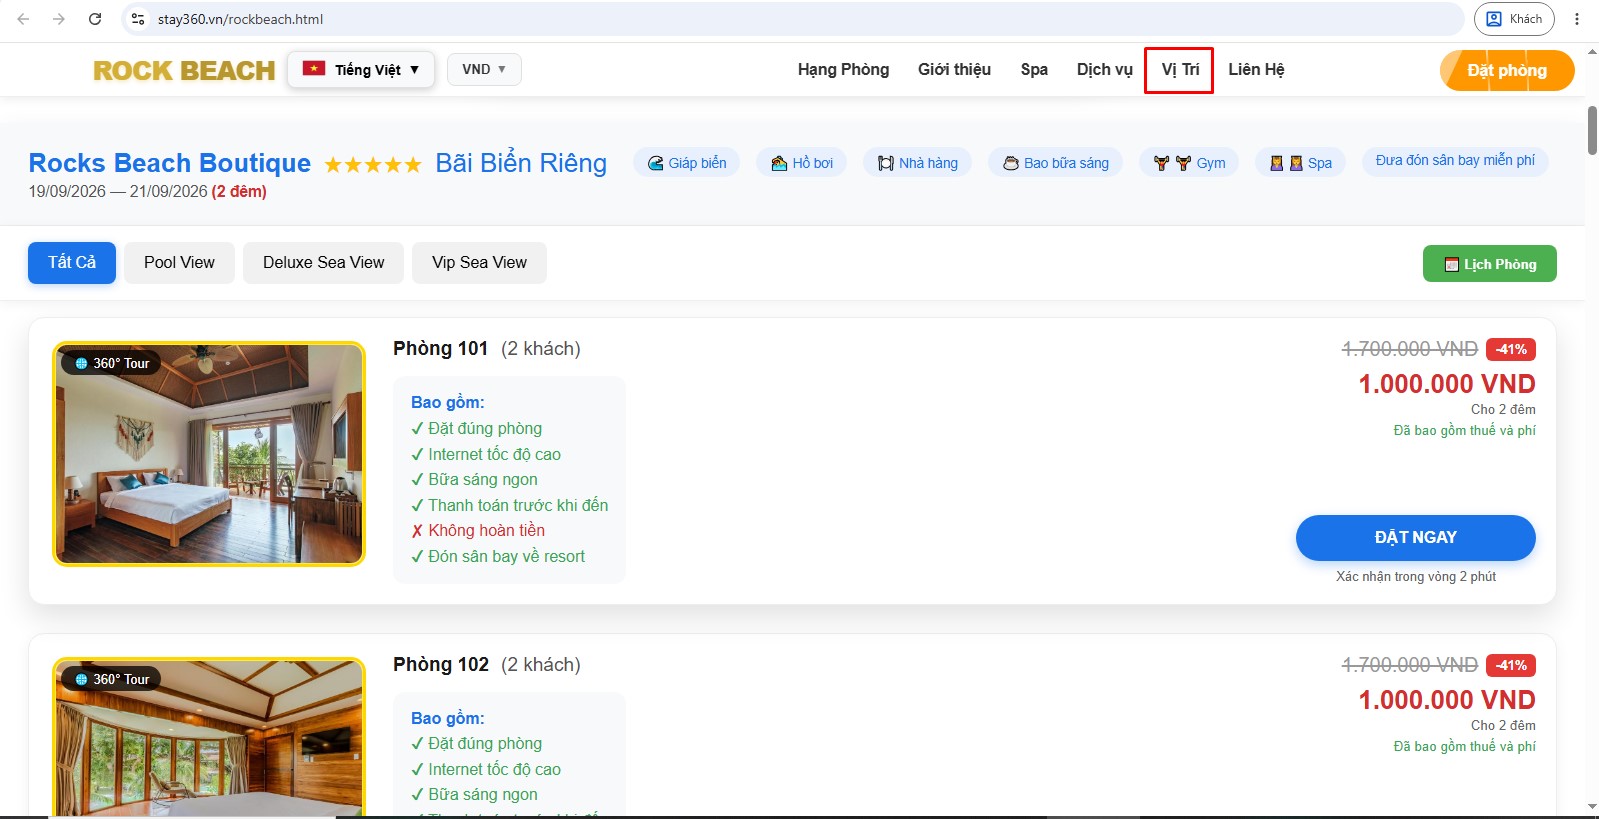Select the Vip Sea View filter tab
This screenshot has height=819, width=1599.
[479, 263]
